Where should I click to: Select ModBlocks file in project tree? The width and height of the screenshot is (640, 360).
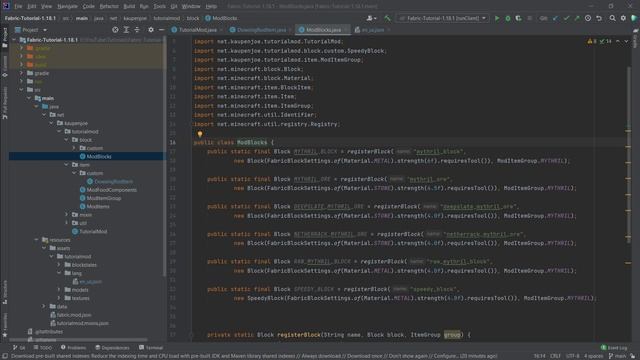click(x=99, y=157)
